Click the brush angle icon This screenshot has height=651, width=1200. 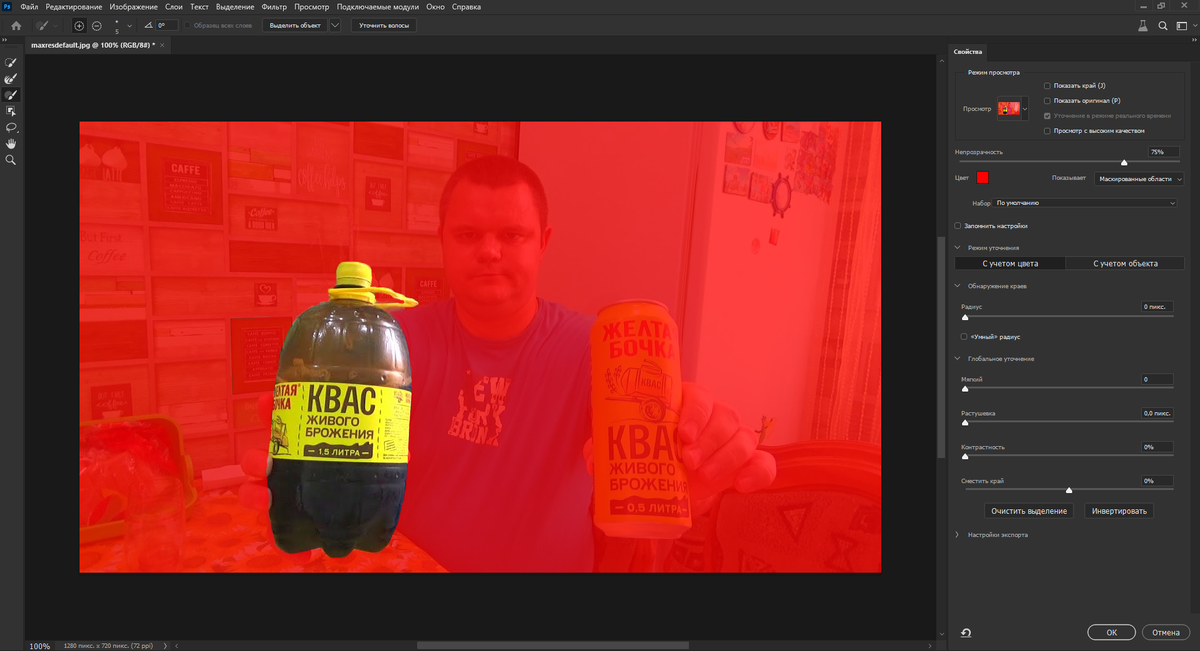pos(149,25)
